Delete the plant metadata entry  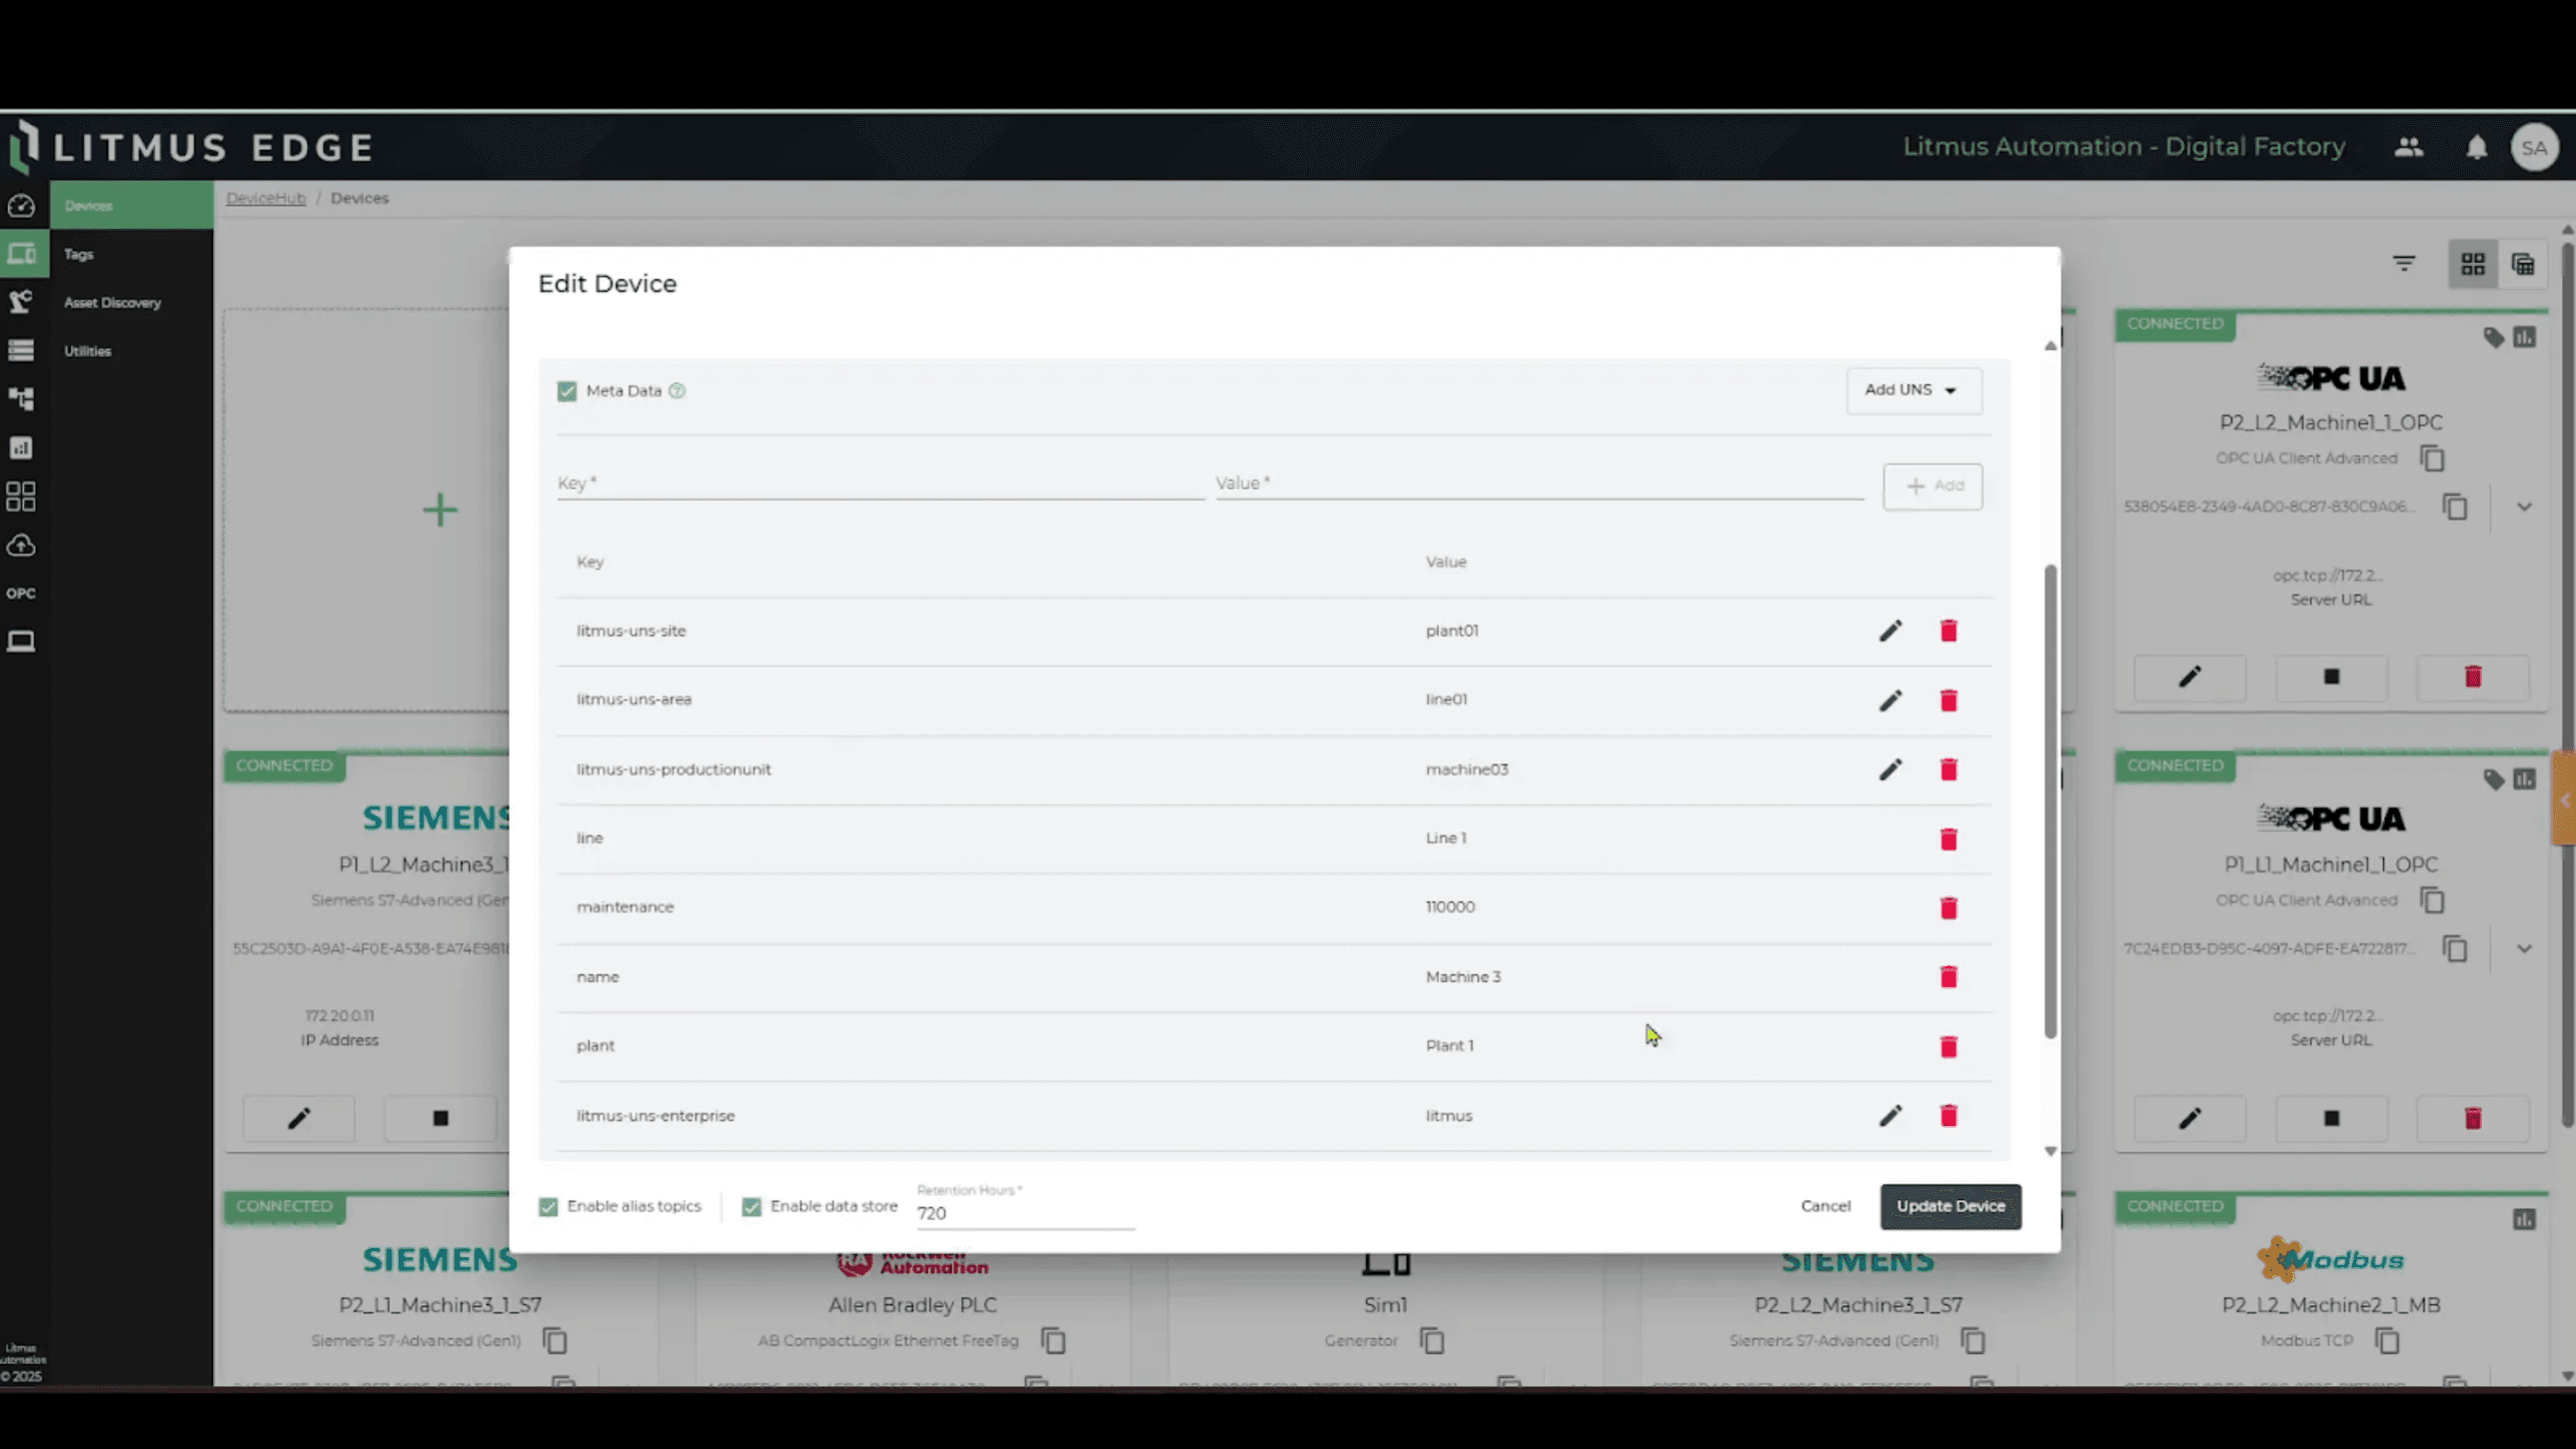[1948, 1046]
